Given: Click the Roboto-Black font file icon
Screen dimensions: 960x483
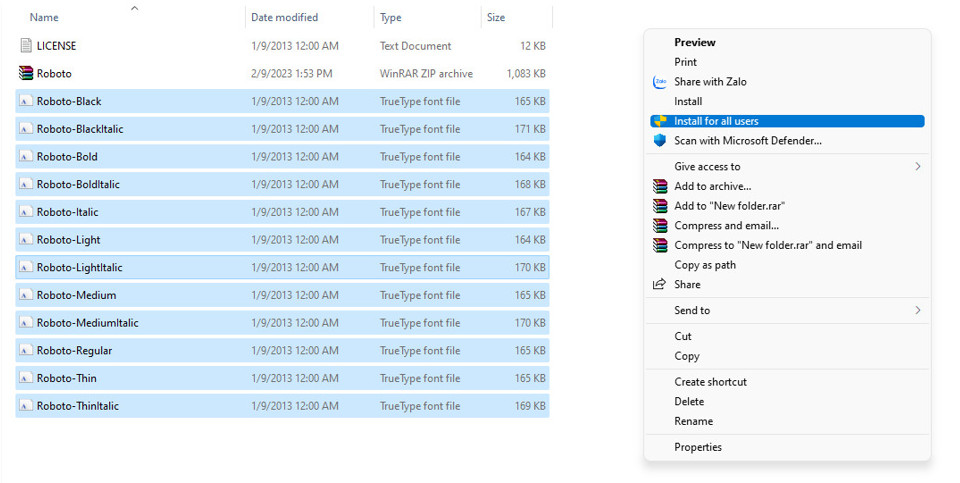Looking at the screenshot, I should coord(26,101).
